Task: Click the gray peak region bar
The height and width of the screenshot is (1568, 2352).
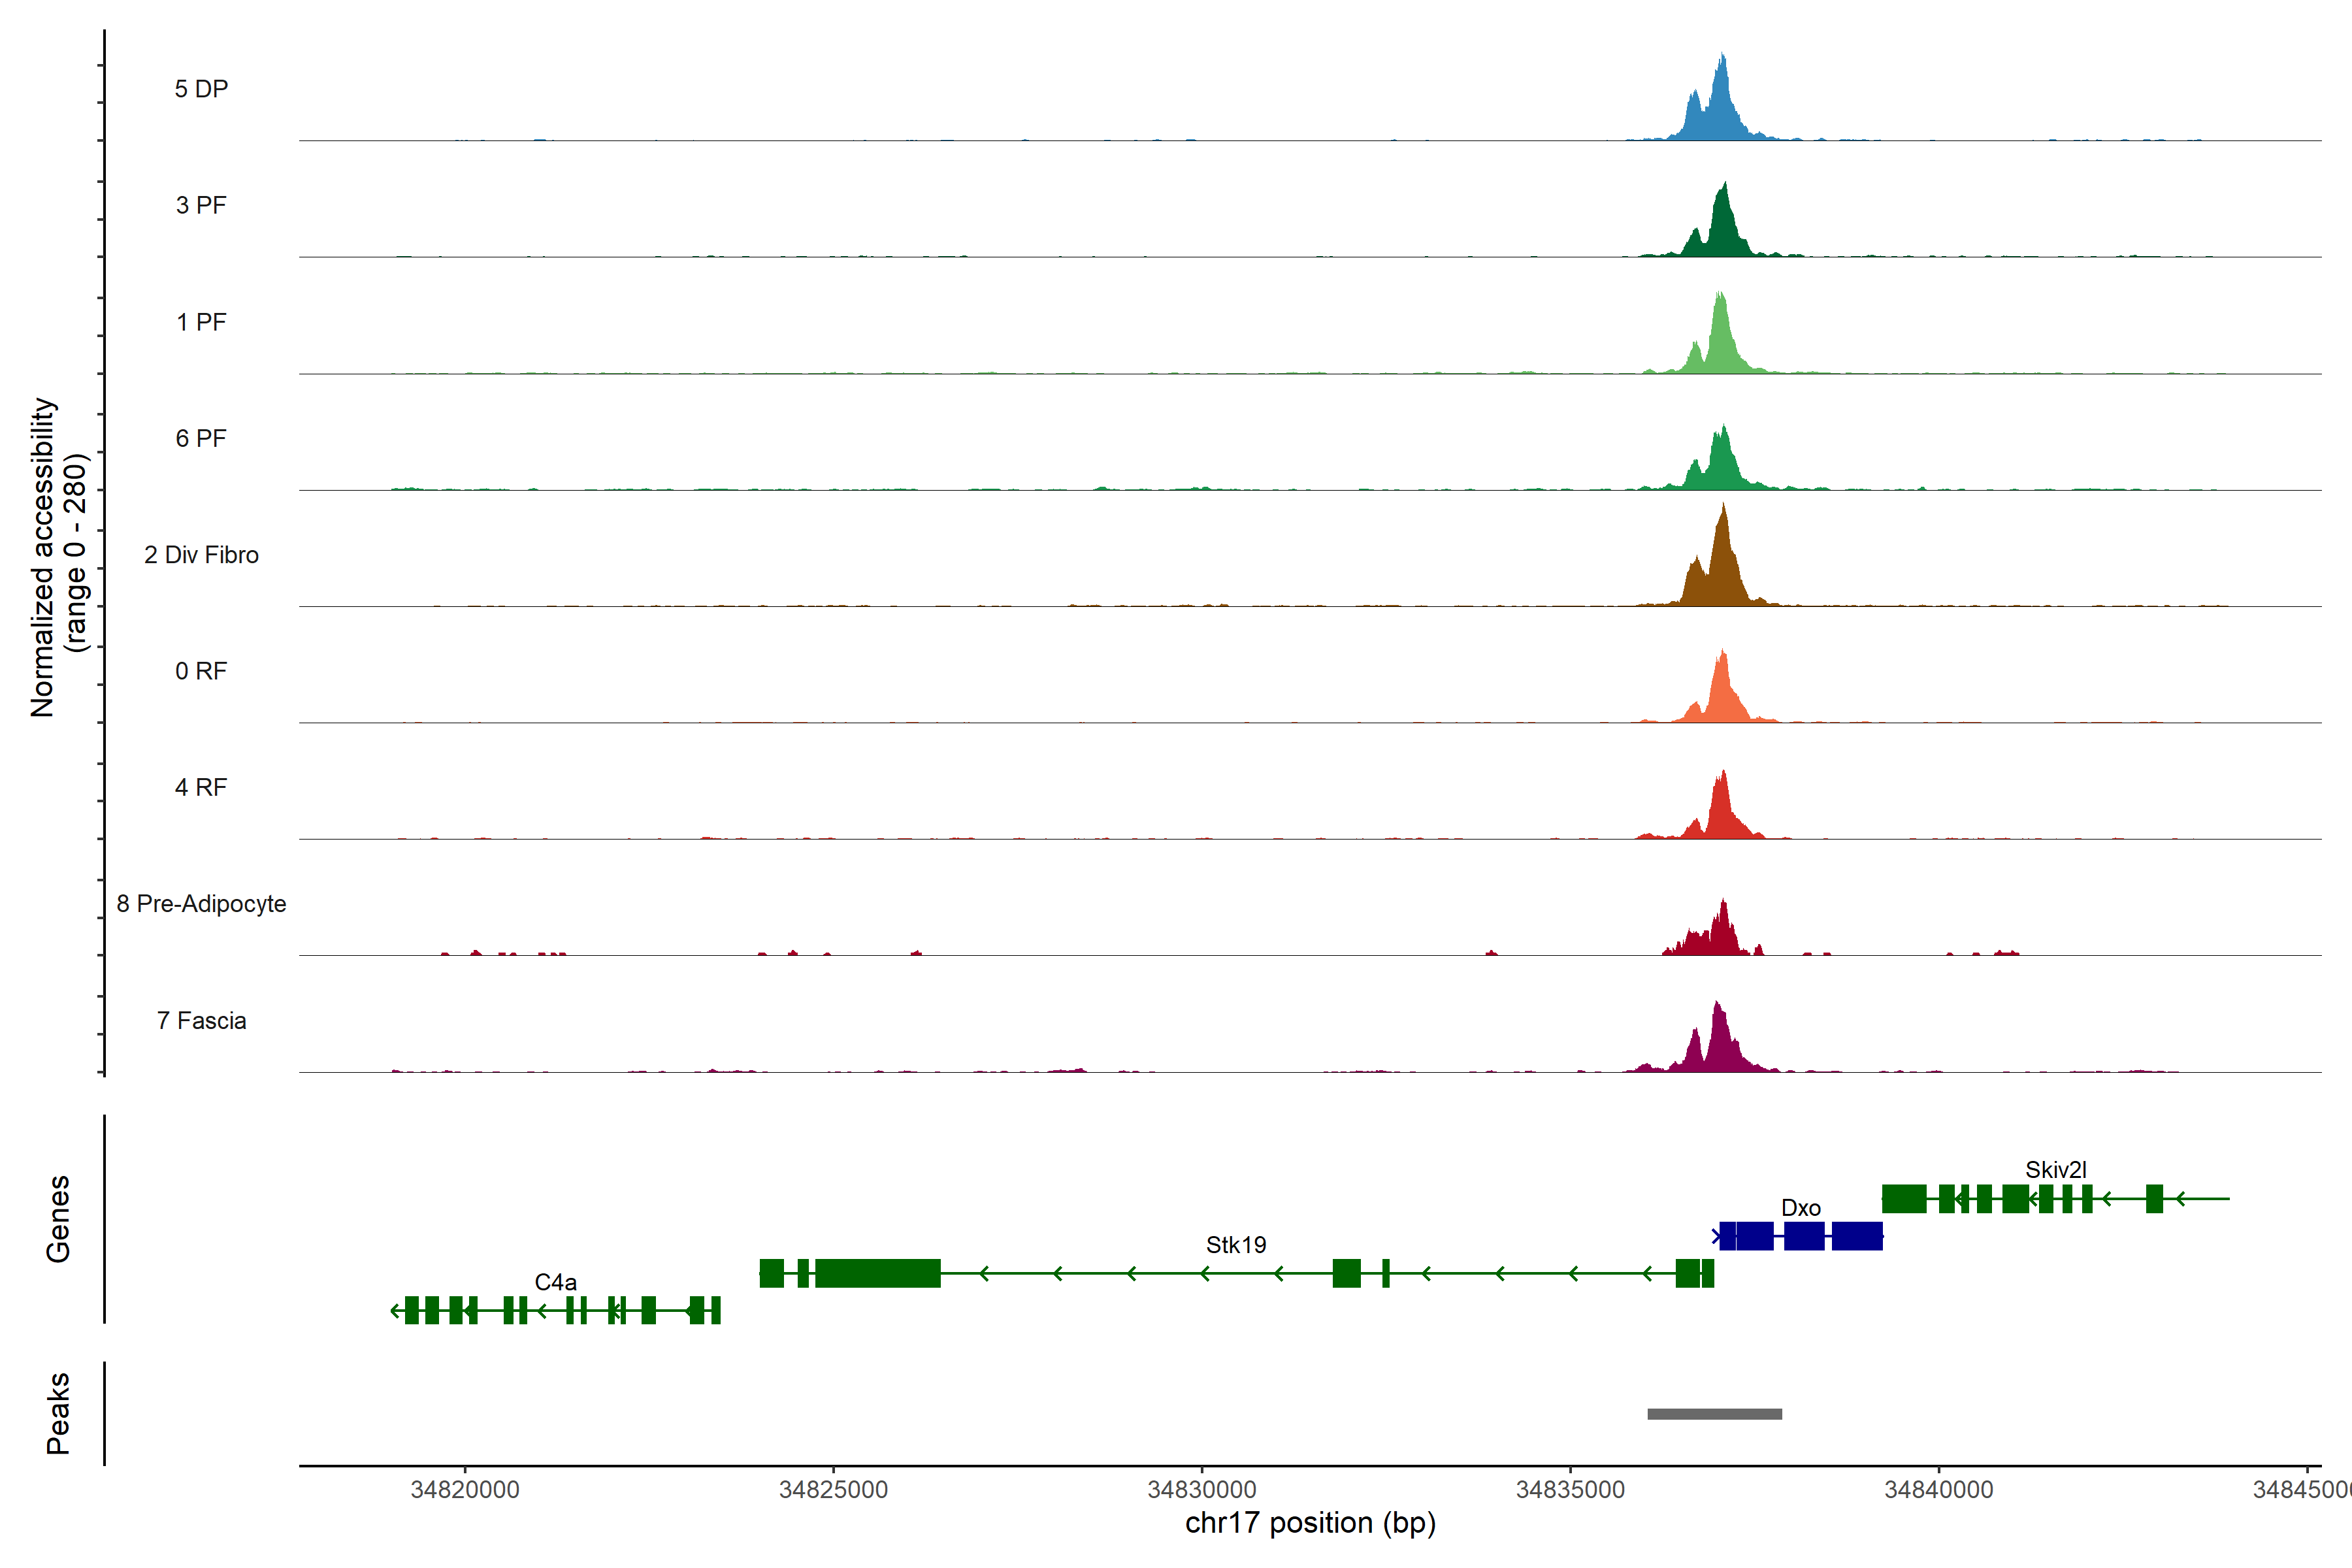Action: (1714, 1414)
